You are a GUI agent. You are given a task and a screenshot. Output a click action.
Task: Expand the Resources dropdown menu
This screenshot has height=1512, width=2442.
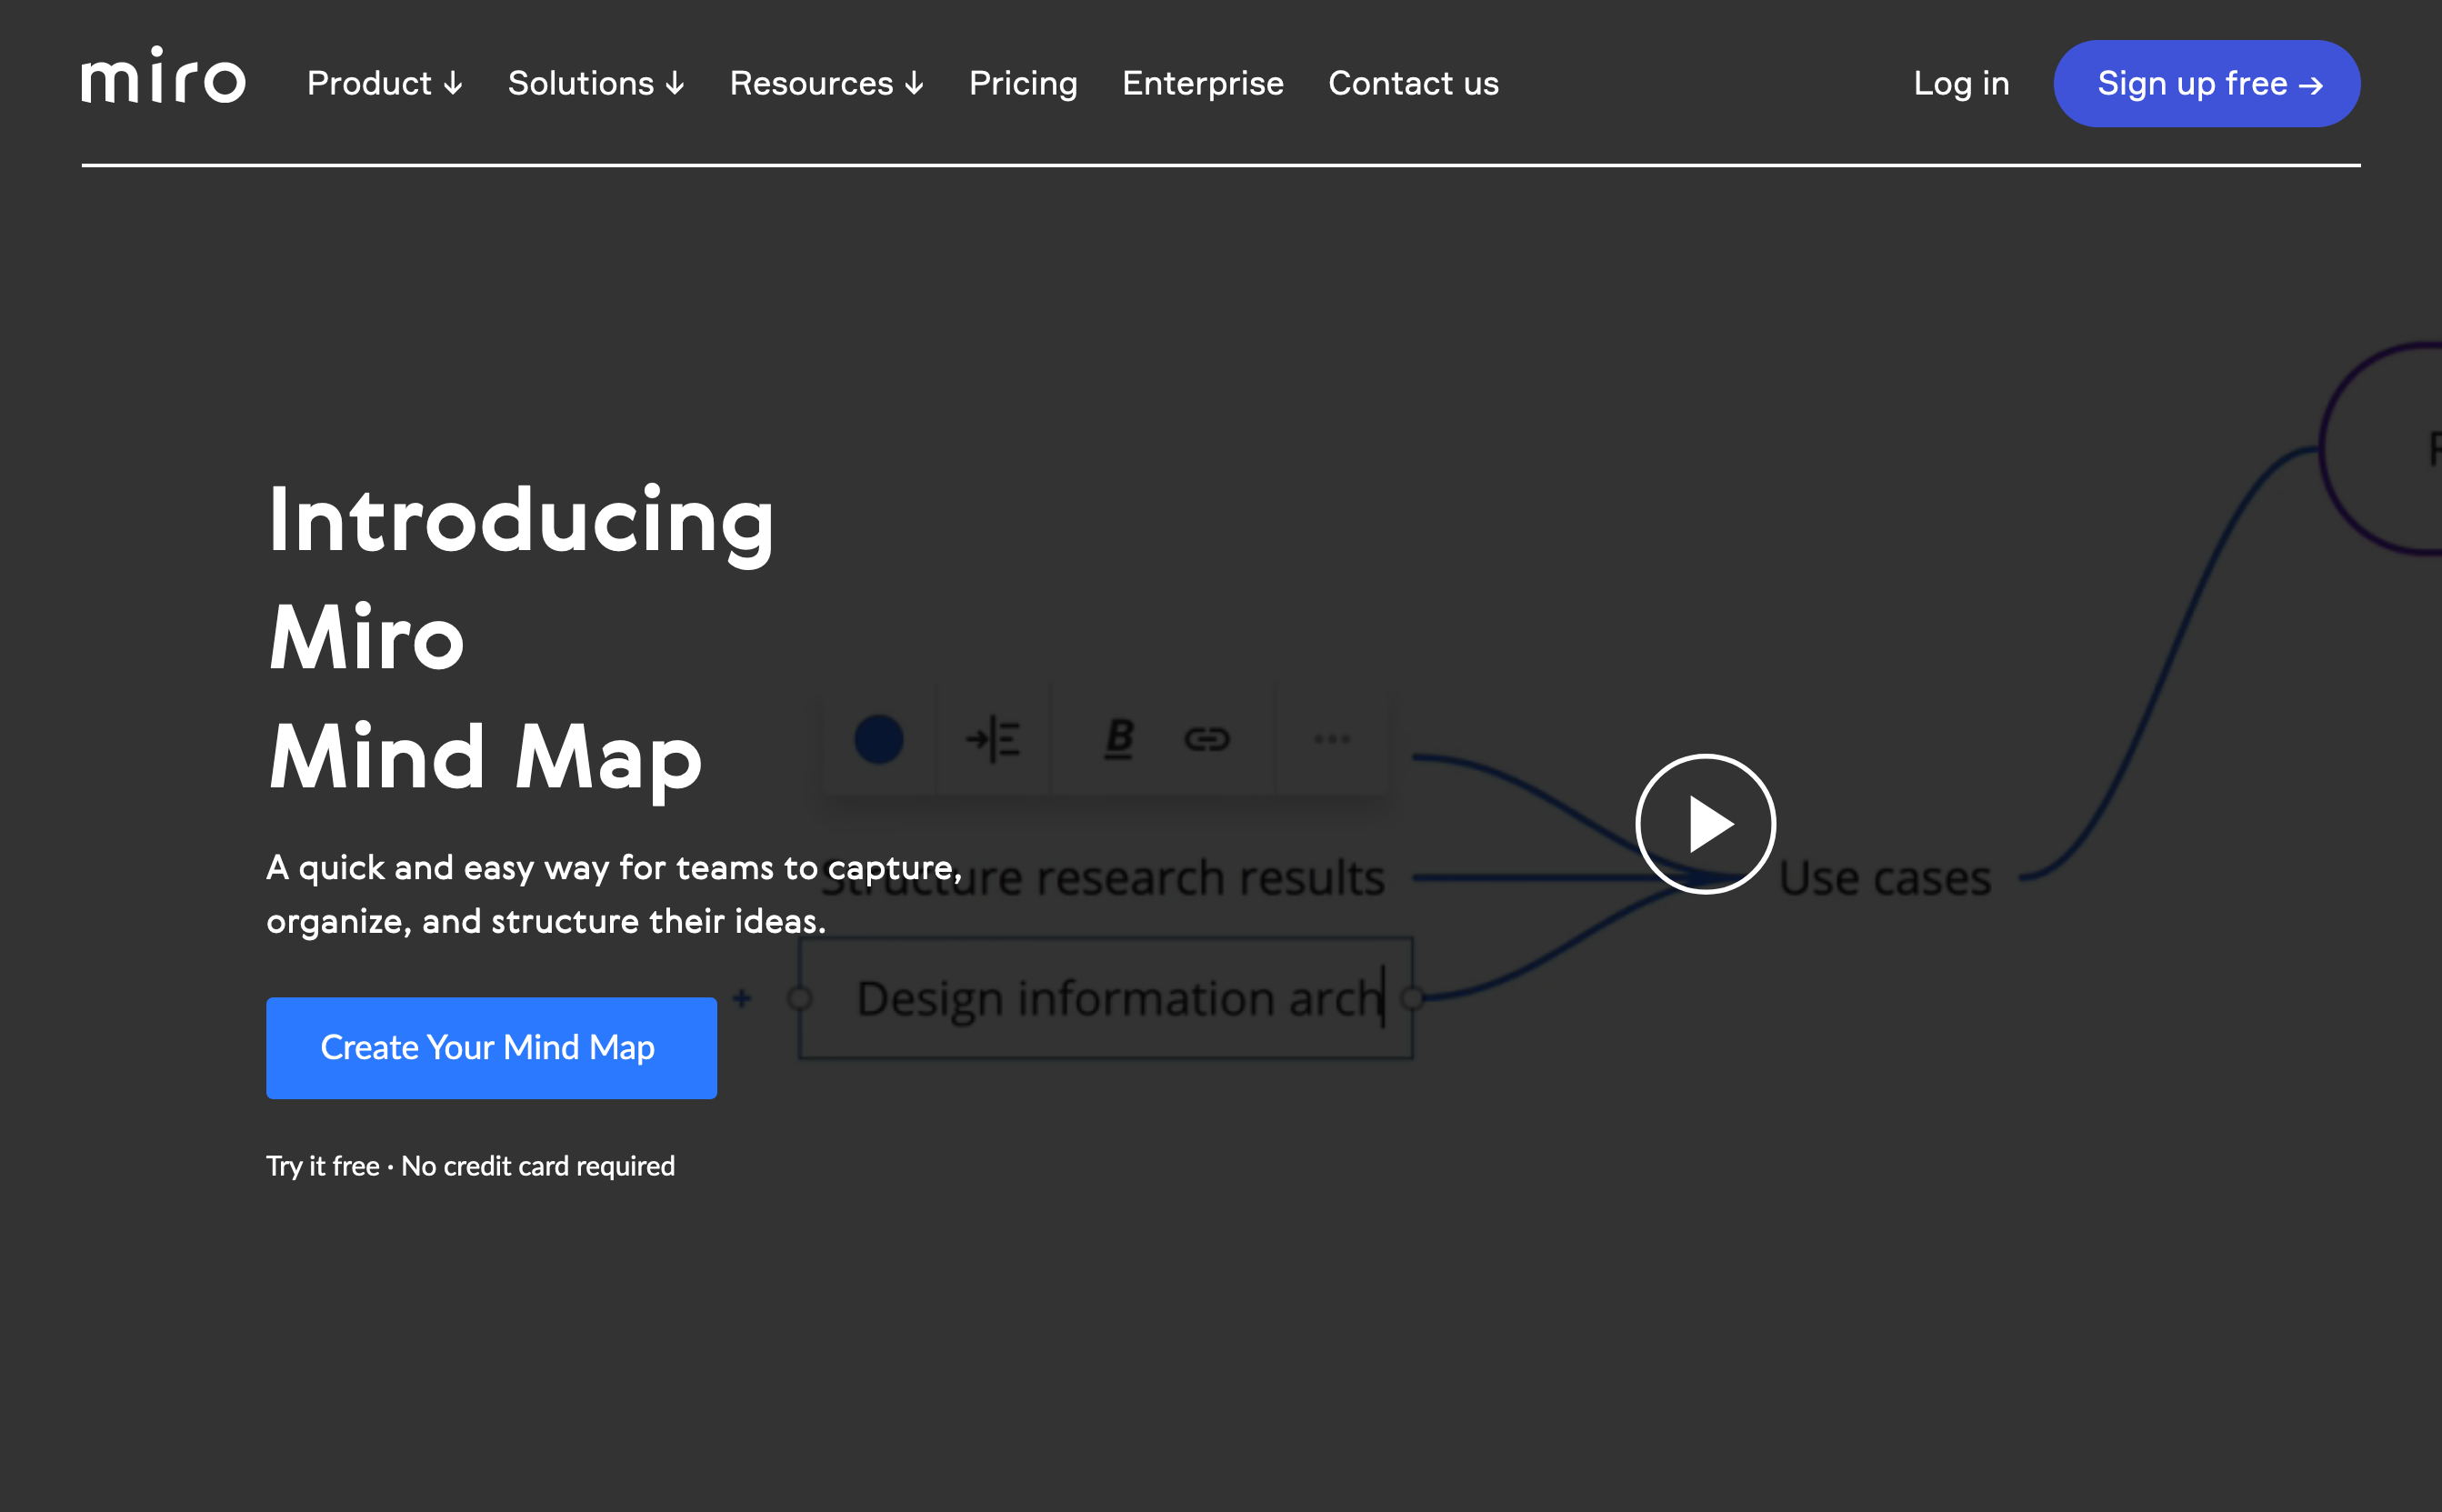827,83
